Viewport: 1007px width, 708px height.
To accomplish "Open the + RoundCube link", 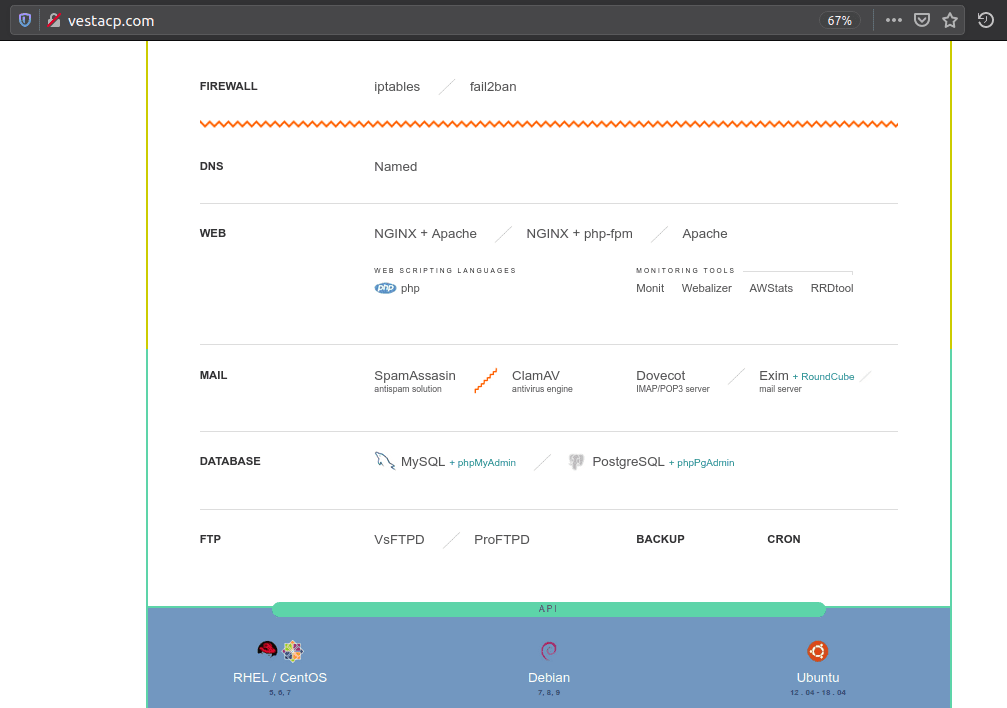I will [823, 376].
